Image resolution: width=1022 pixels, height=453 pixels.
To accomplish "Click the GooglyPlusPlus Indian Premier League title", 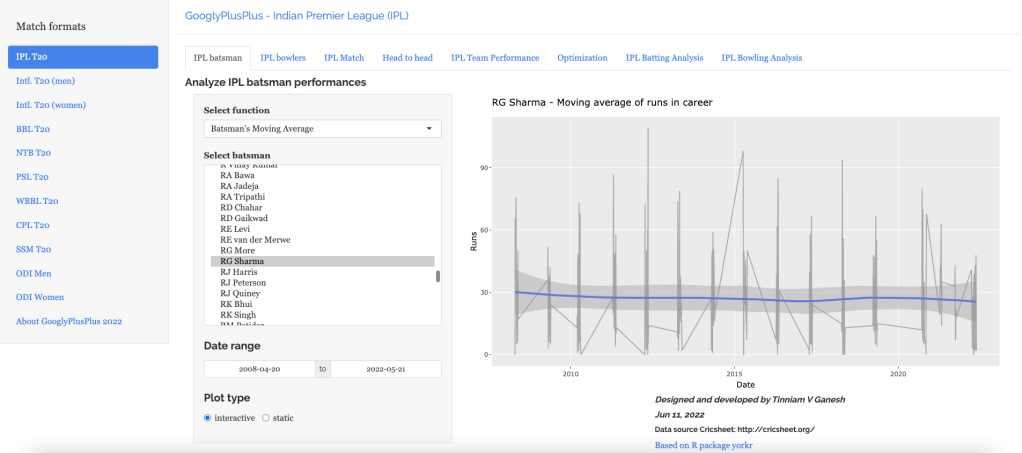I will point(297,16).
